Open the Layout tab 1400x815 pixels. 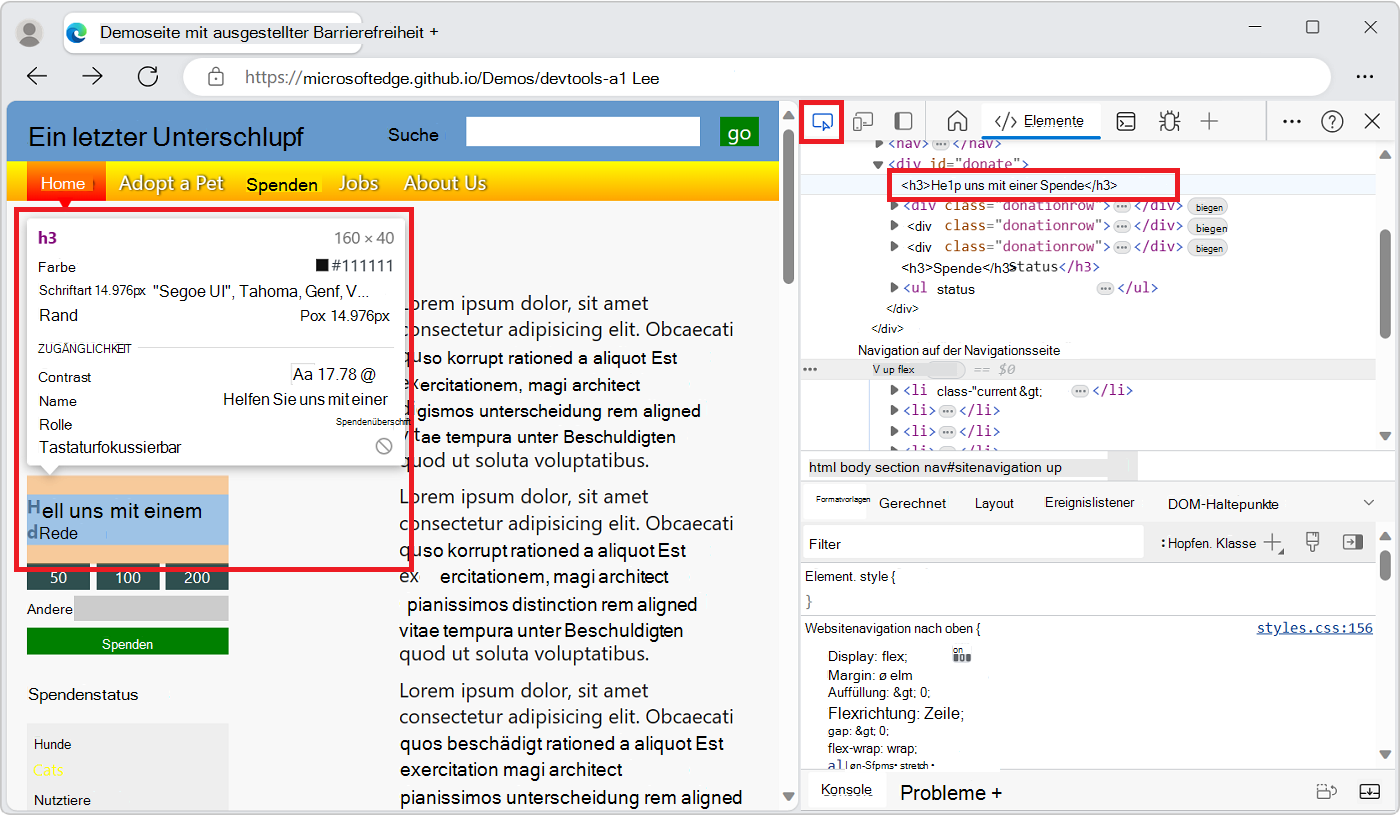coord(994,503)
